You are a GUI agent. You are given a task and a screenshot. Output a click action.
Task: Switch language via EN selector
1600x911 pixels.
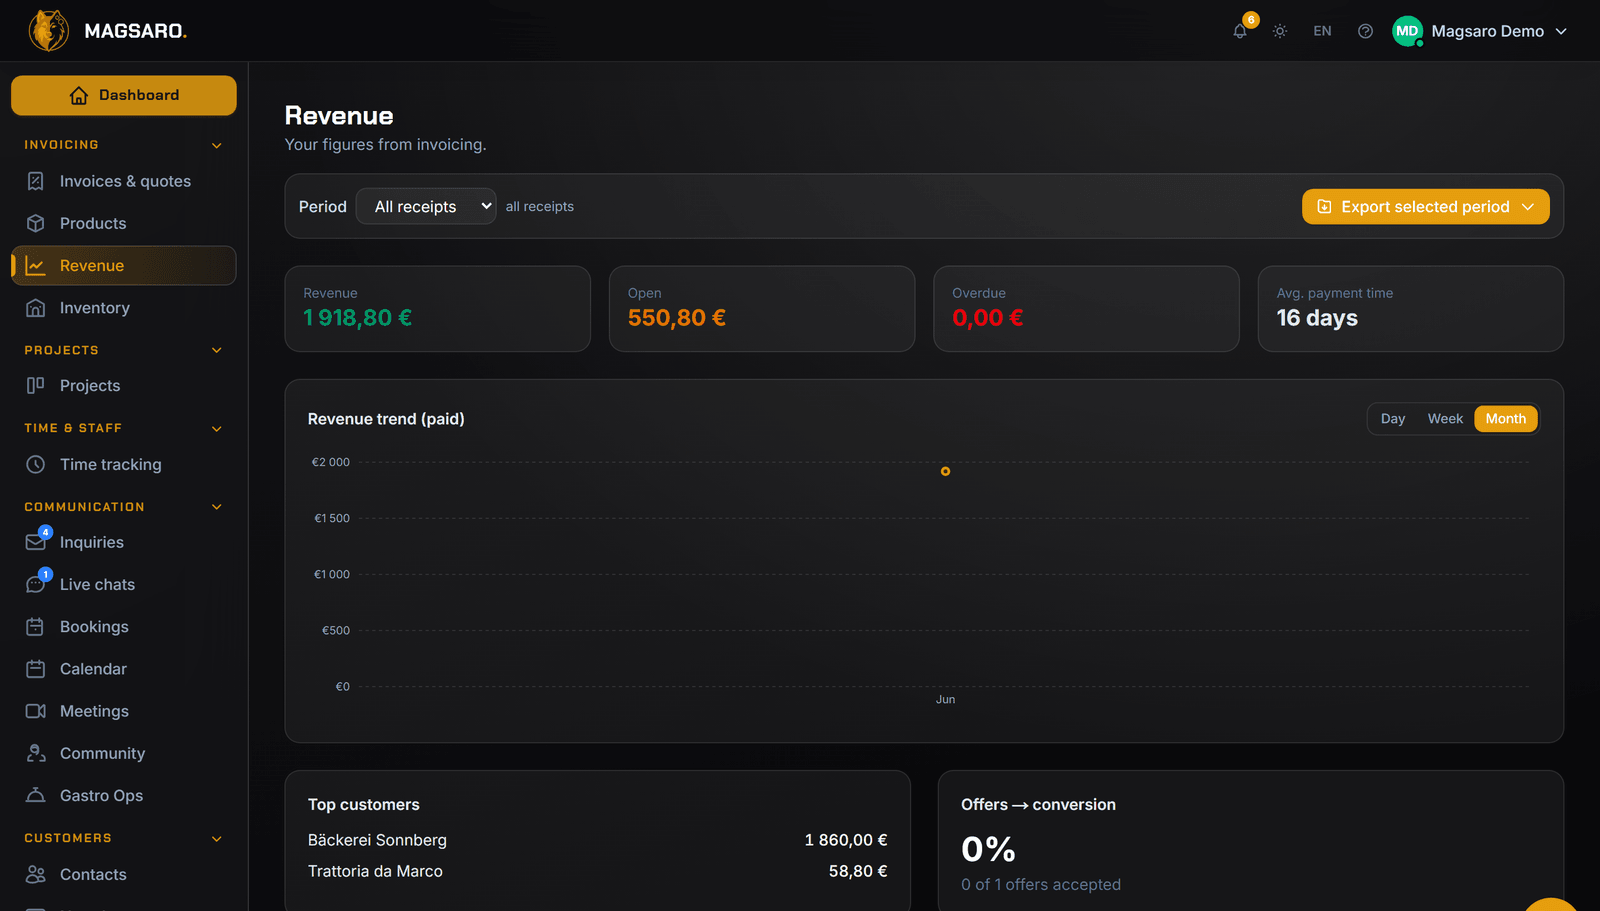(x=1322, y=31)
